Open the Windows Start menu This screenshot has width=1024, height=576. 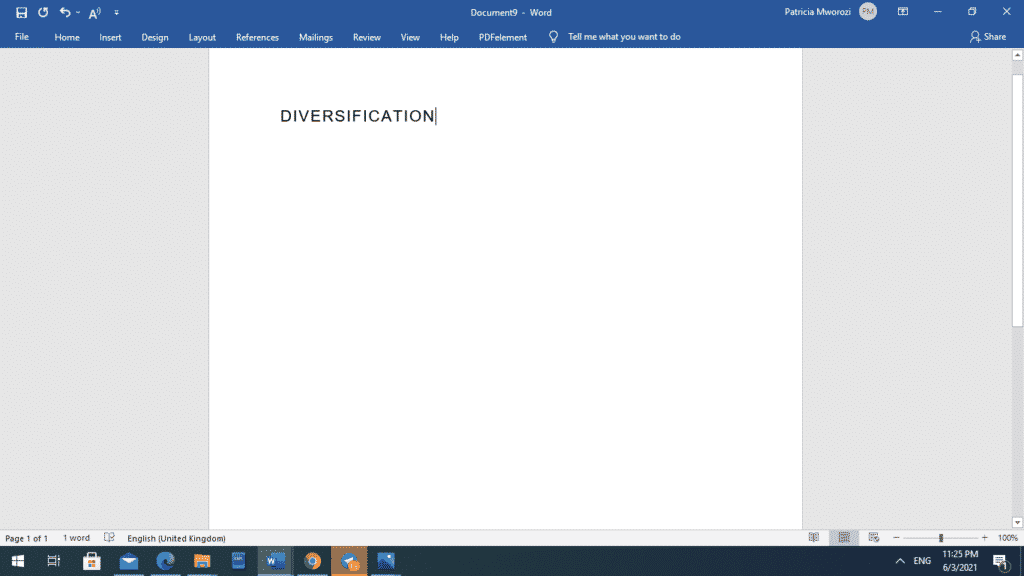18,561
